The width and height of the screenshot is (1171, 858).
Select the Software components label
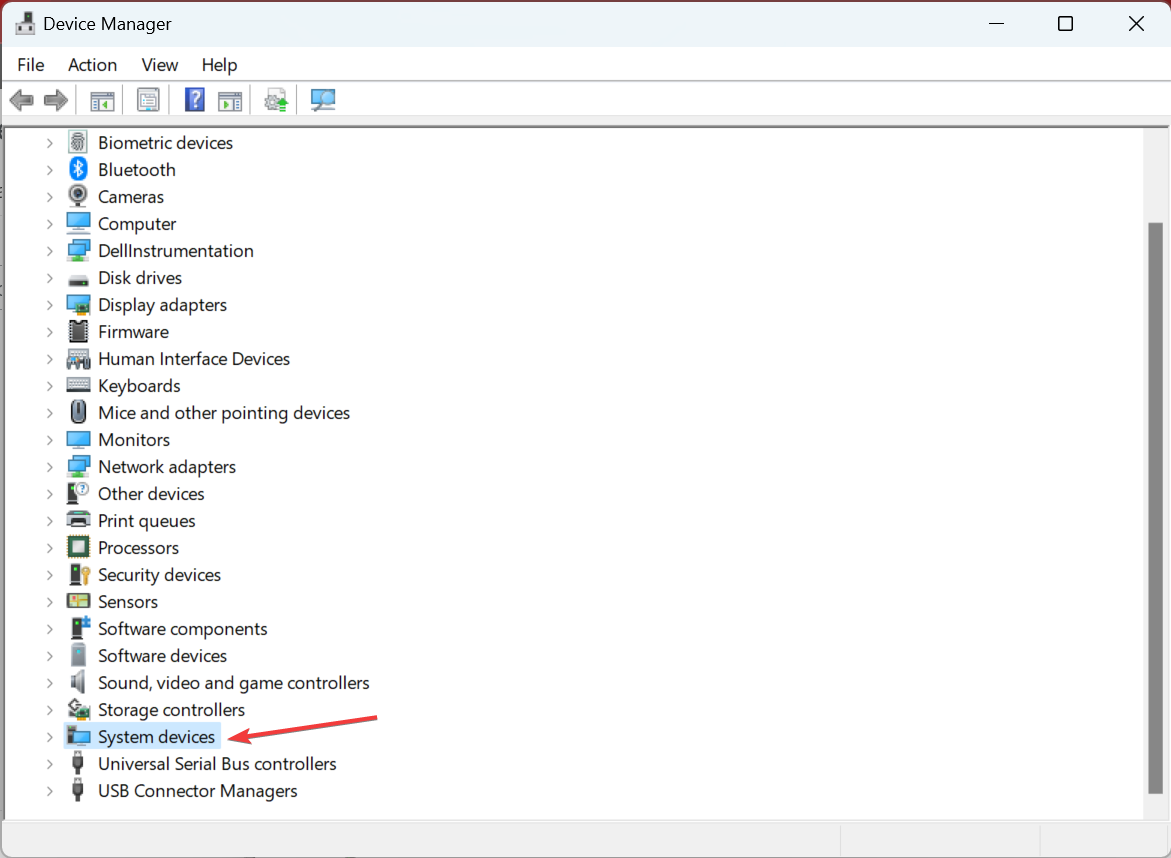[182, 629]
